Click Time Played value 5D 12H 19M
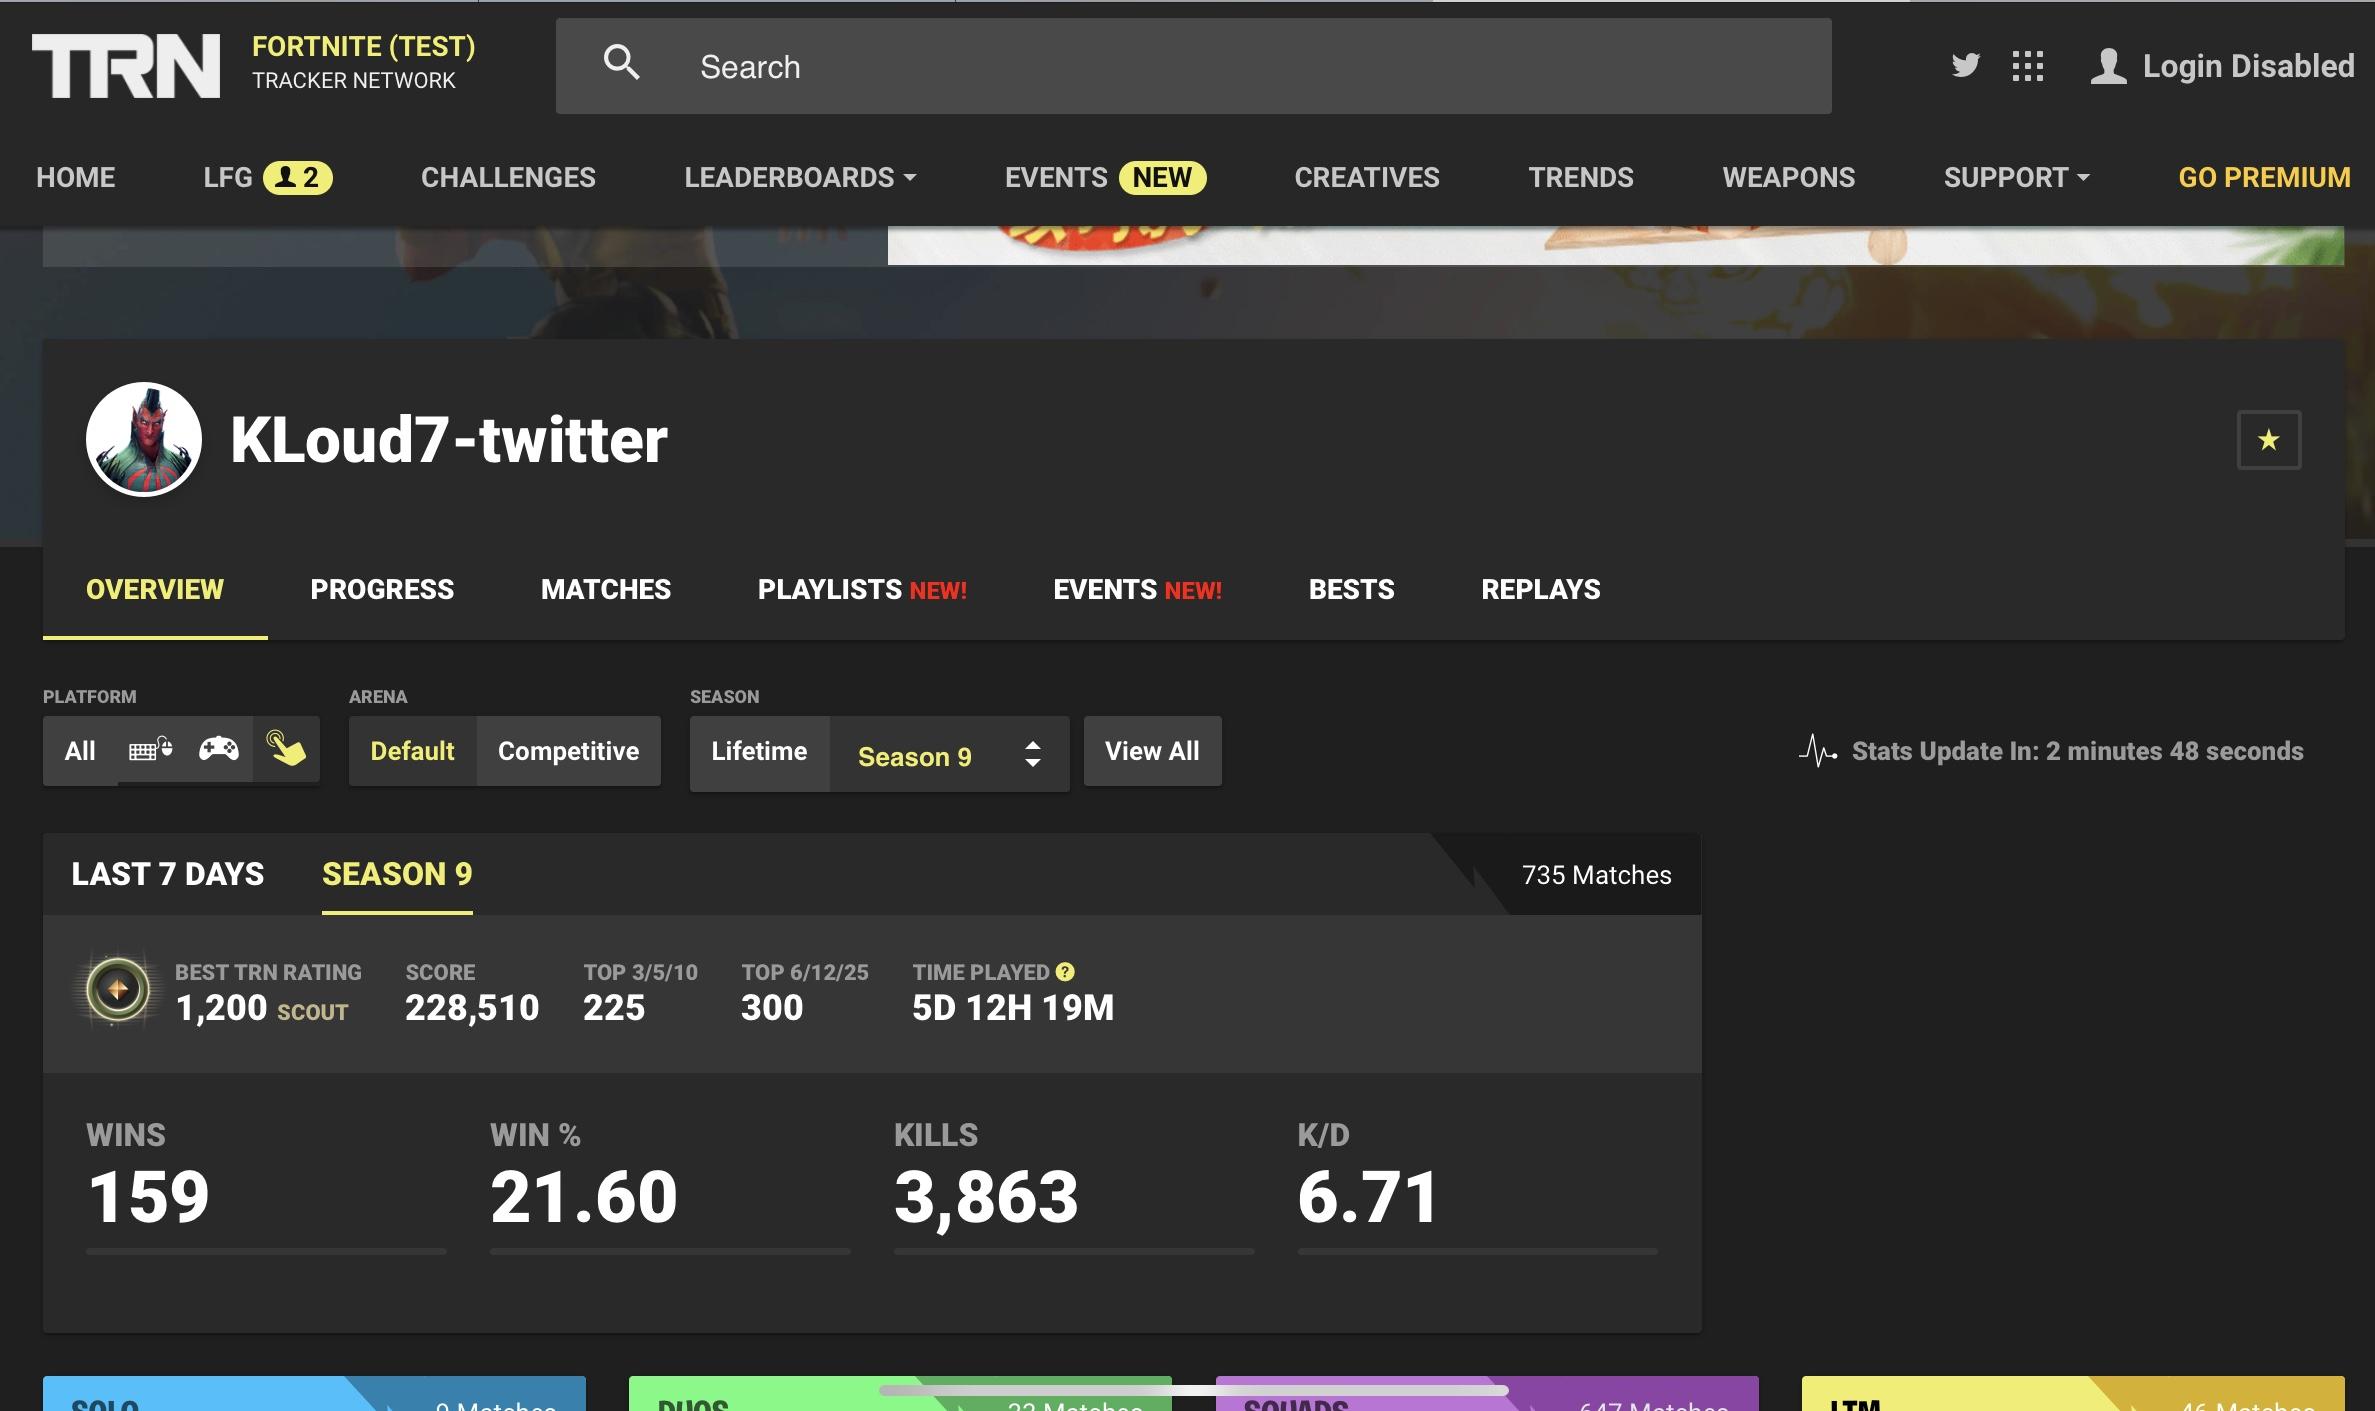 click(x=1012, y=1007)
